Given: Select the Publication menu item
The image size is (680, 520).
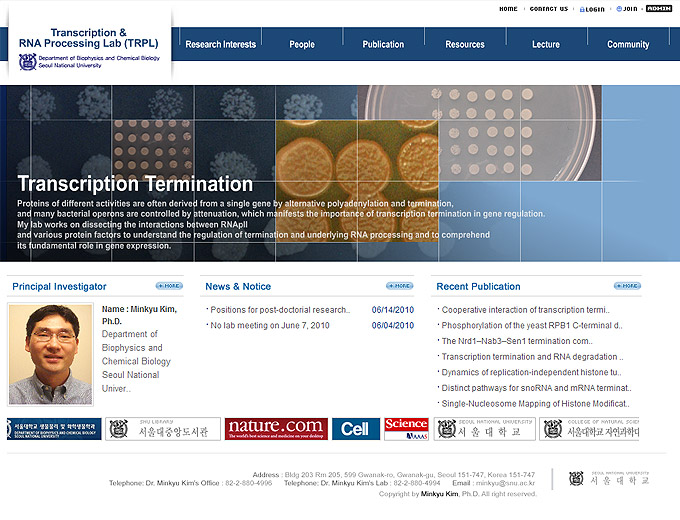Looking at the screenshot, I should pyautogui.click(x=383, y=44).
